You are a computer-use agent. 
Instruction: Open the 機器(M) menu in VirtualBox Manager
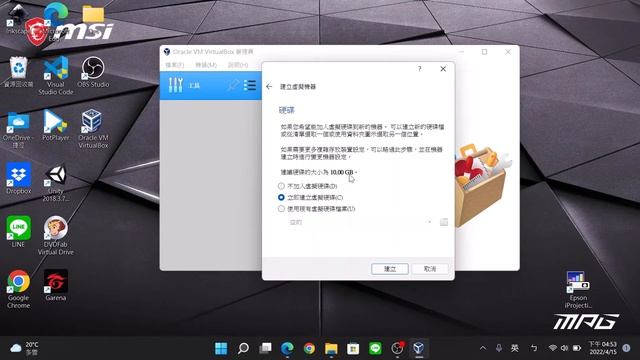[206, 65]
